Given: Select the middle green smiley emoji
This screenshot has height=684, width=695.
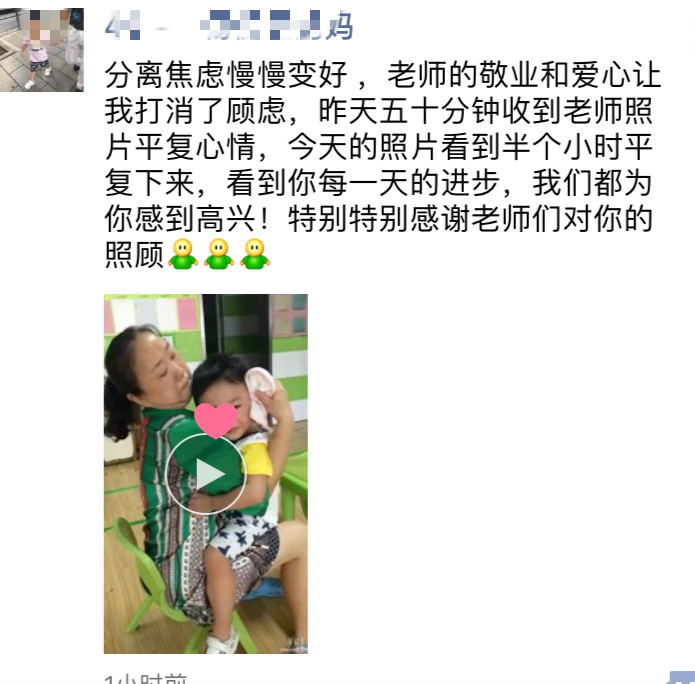Looking at the screenshot, I should coord(219,254).
